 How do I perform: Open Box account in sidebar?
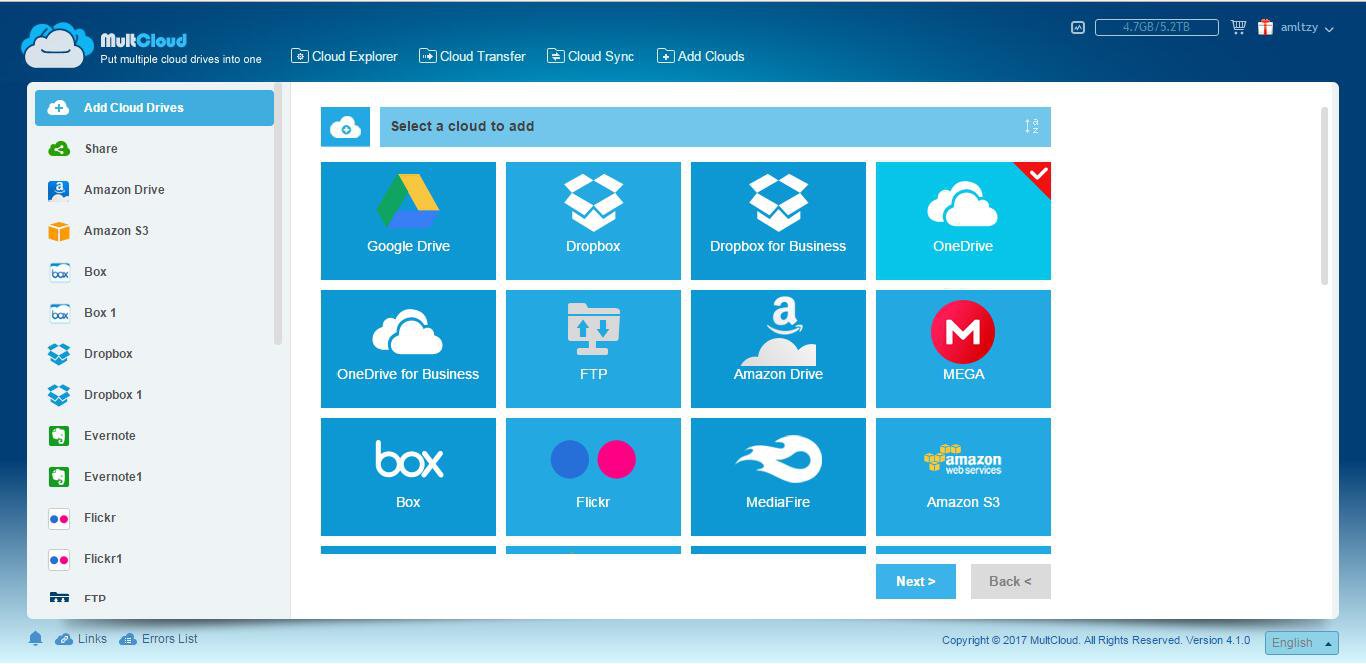(x=154, y=272)
